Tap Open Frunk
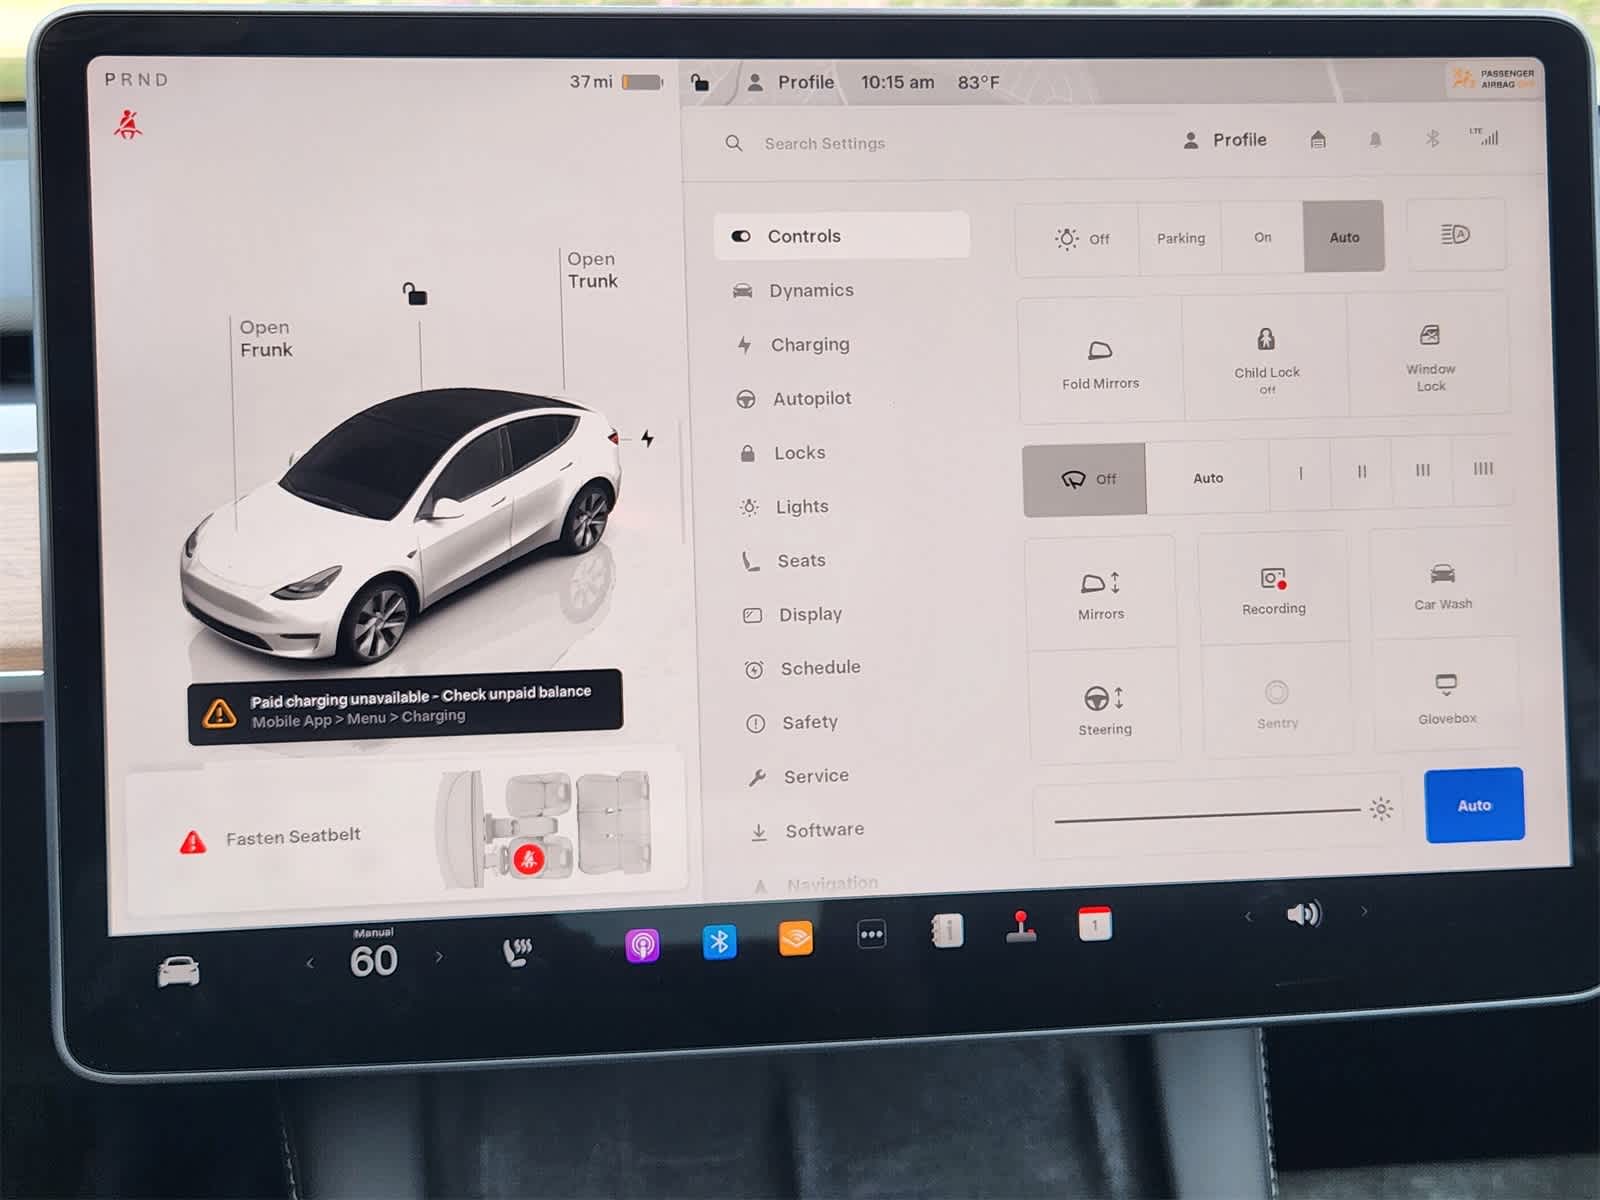 (266, 338)
